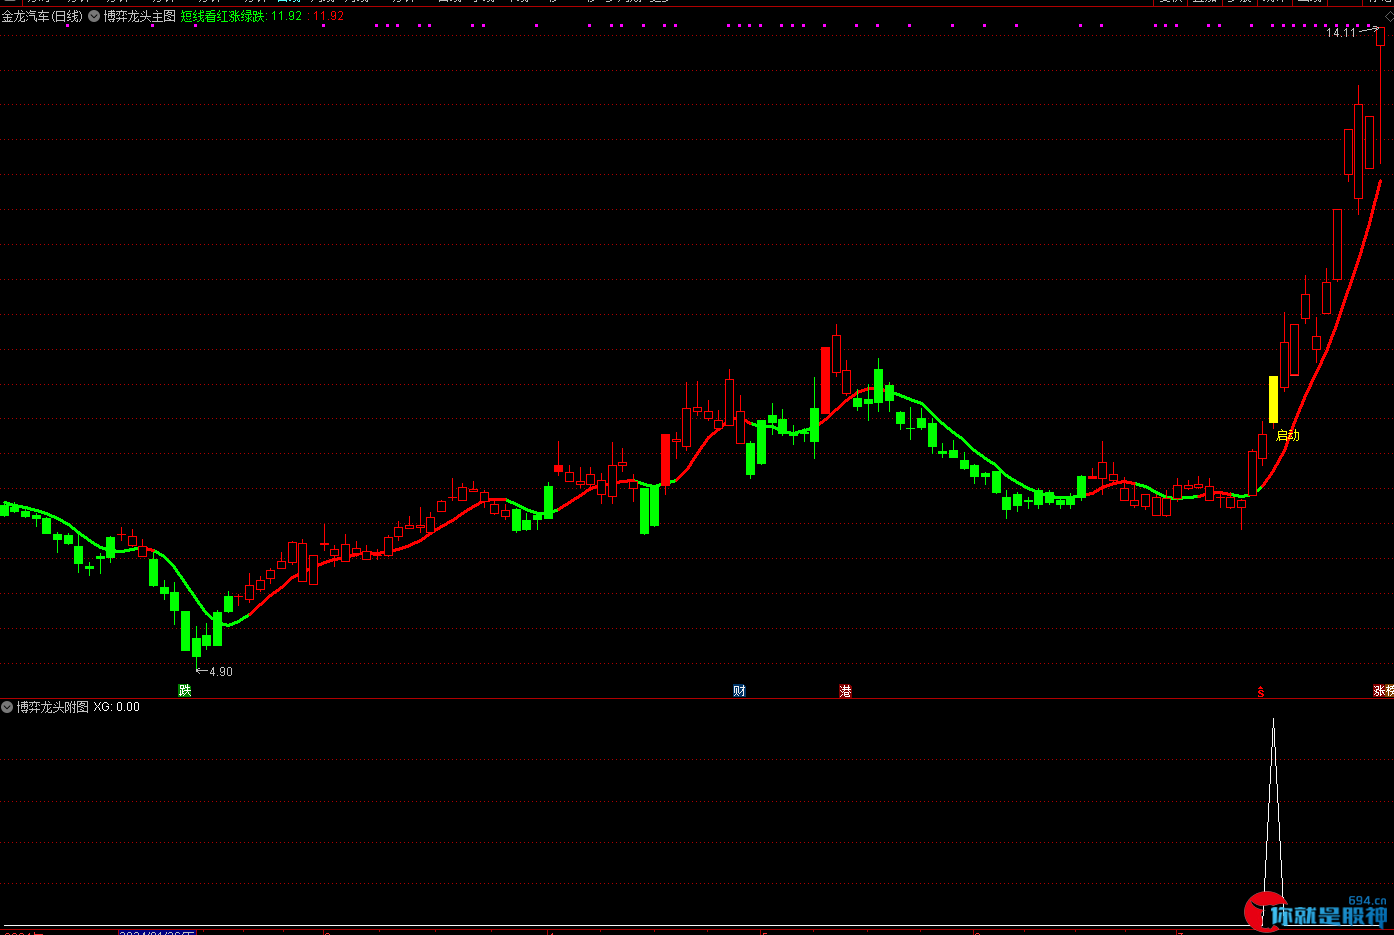Click the 涨停 marker at right edge
The height and width of the screenshot is (935, 1394).
pos(1383,690)
